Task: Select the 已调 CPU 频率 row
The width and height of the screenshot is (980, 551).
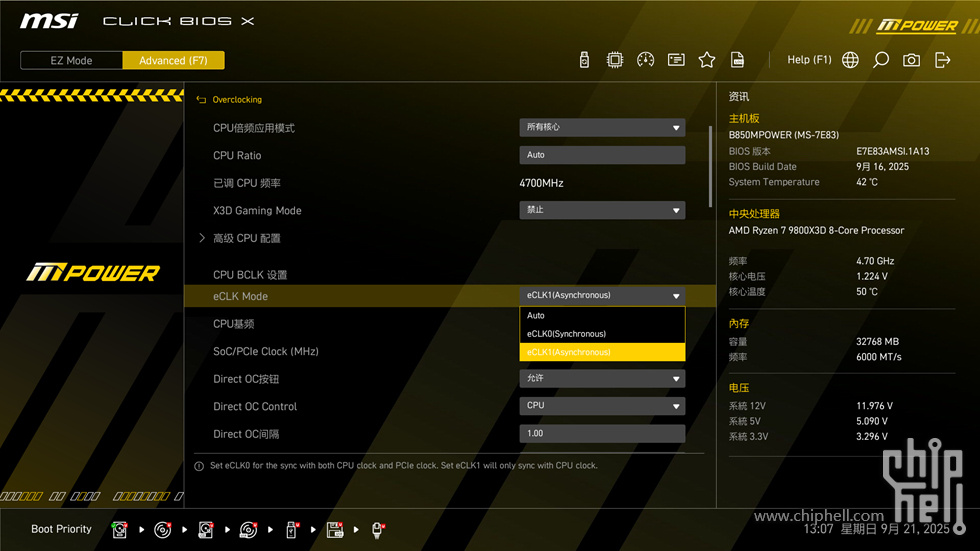Action: click(x=247, y=183)
